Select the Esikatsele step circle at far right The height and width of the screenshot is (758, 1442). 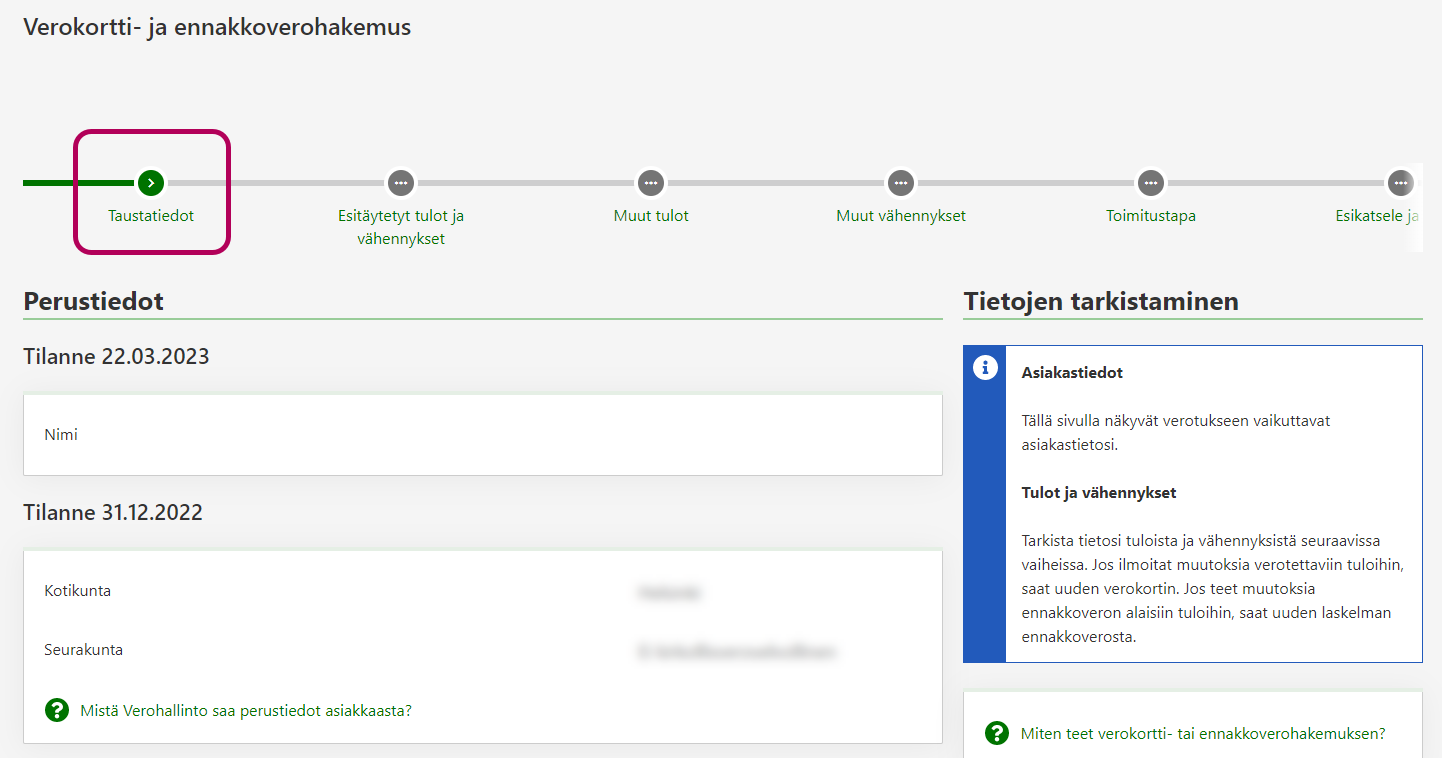1400,183
